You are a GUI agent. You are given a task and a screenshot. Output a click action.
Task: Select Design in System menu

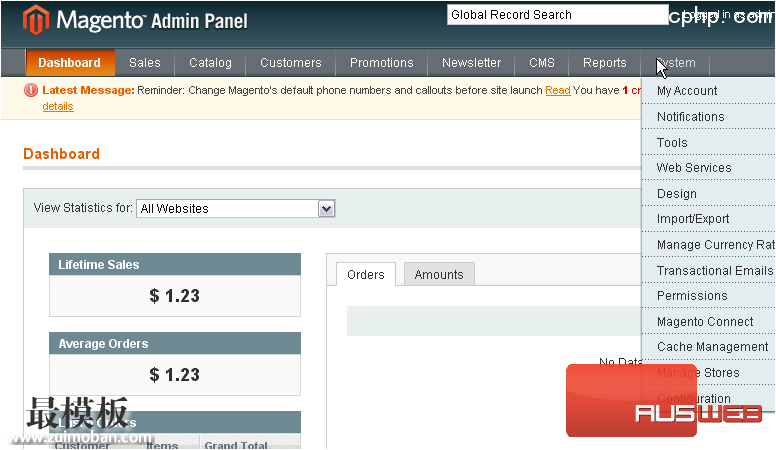click(709, 193)
